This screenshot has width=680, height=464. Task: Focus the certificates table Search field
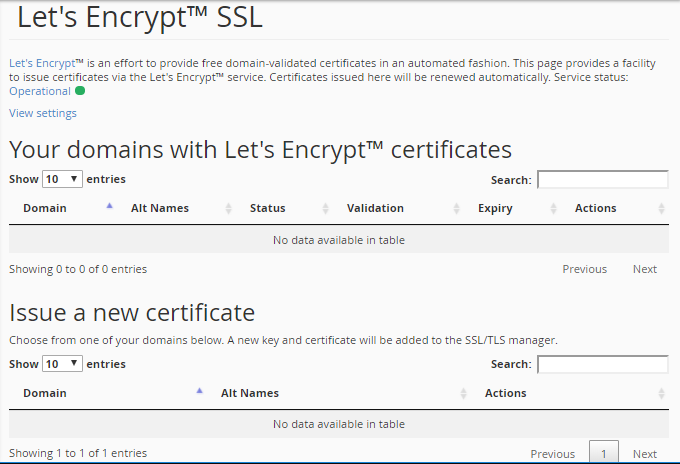pyautogui.click(x=602, y=180)
